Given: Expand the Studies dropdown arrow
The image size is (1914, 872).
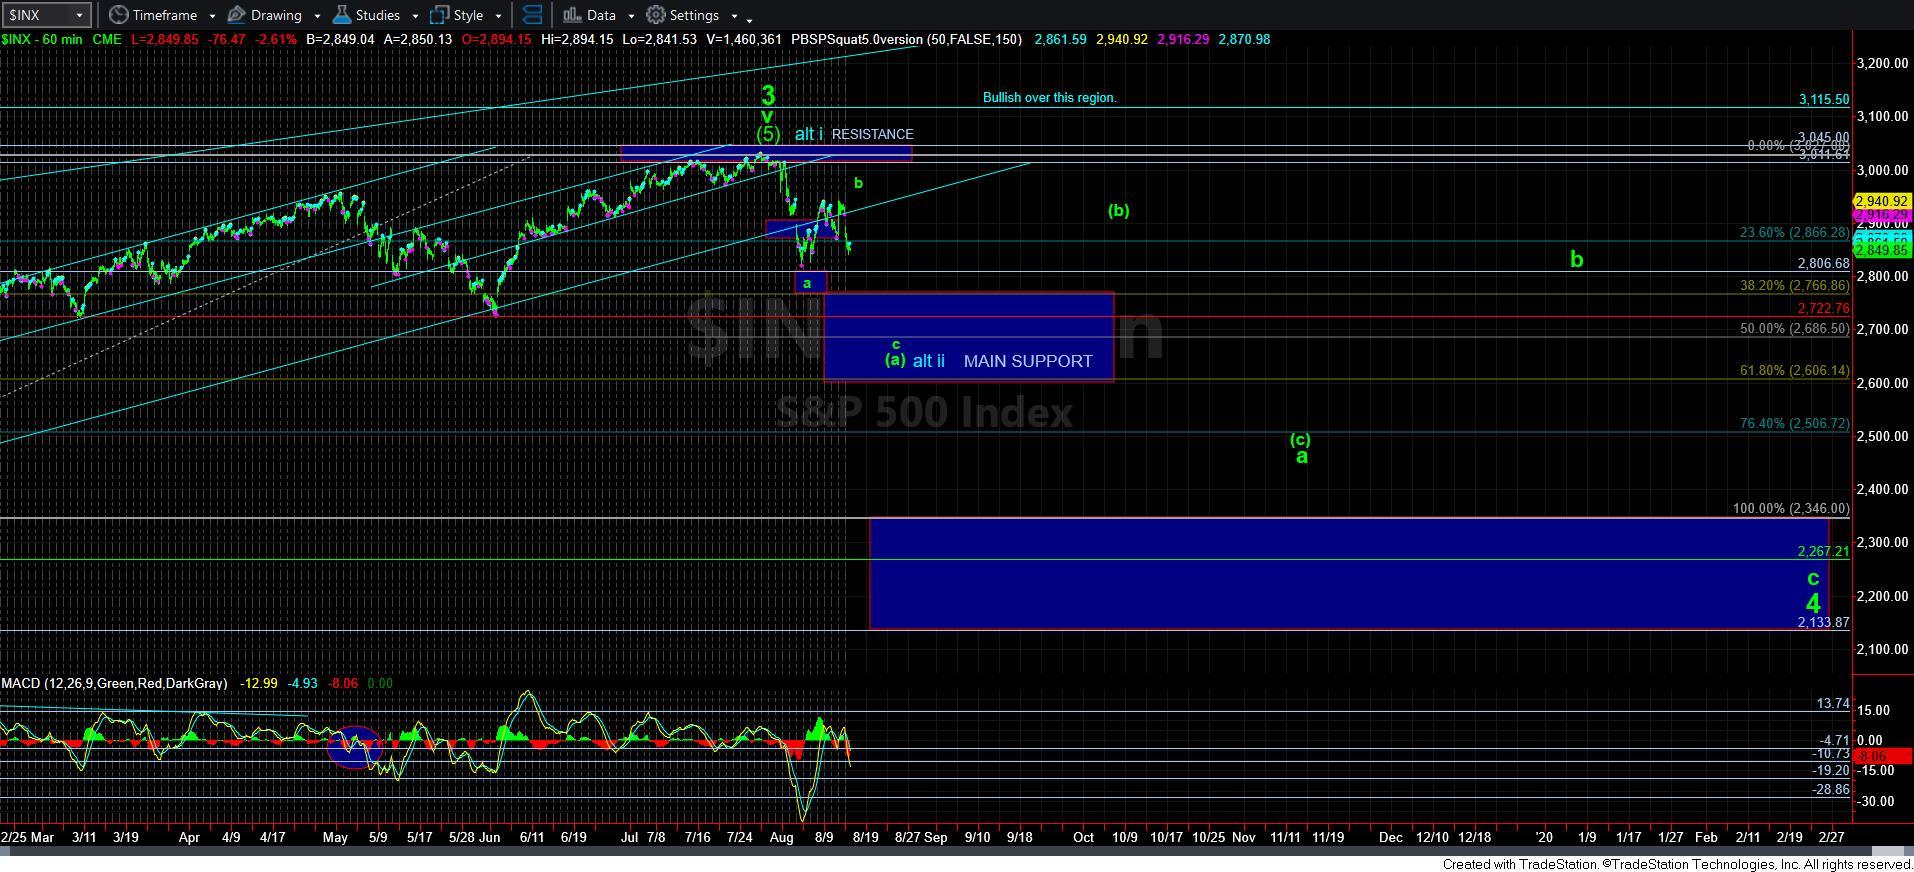Looking at the screenshot, I should click(415, 16).
